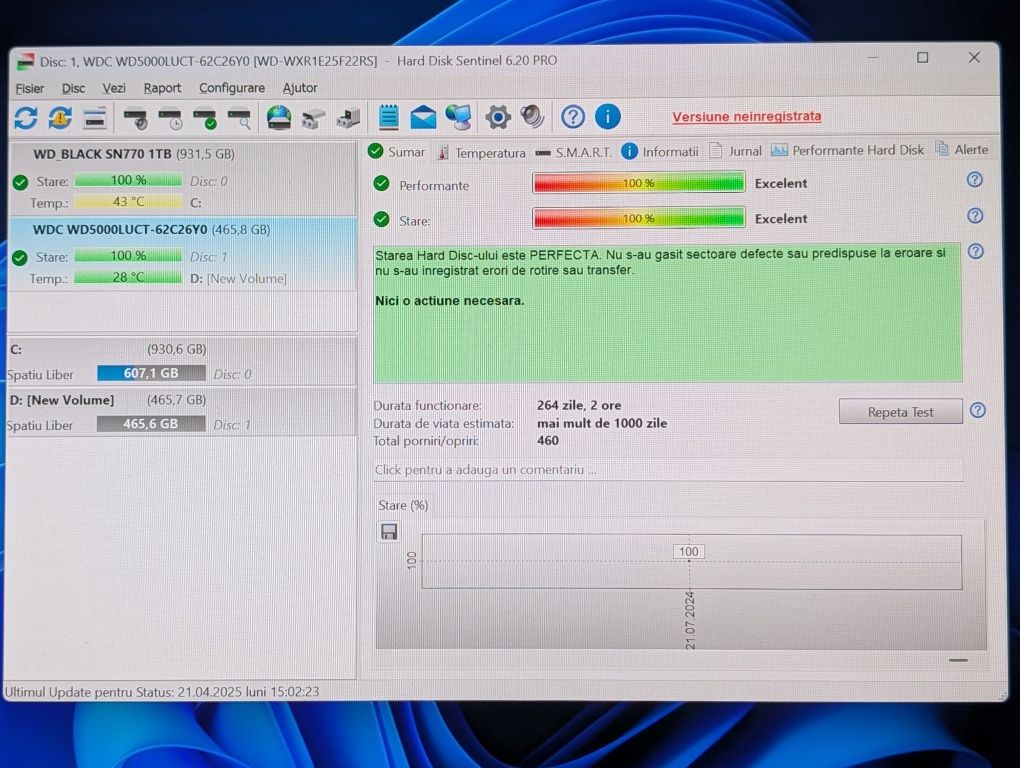Screen dimensions: 1020x768
Task: Click the small gray drives toolbar icon
Action: click(x=313, y=119)
